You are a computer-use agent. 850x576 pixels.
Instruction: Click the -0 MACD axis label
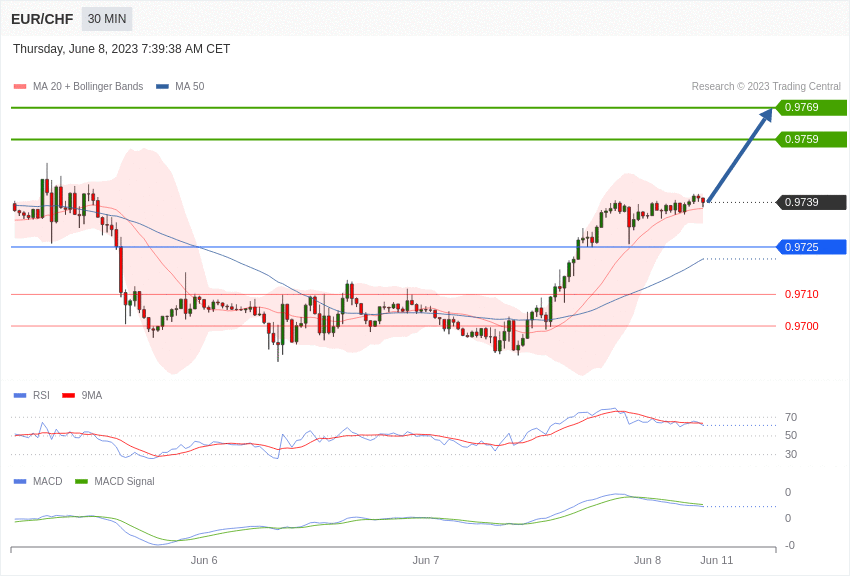coord(790,545)
